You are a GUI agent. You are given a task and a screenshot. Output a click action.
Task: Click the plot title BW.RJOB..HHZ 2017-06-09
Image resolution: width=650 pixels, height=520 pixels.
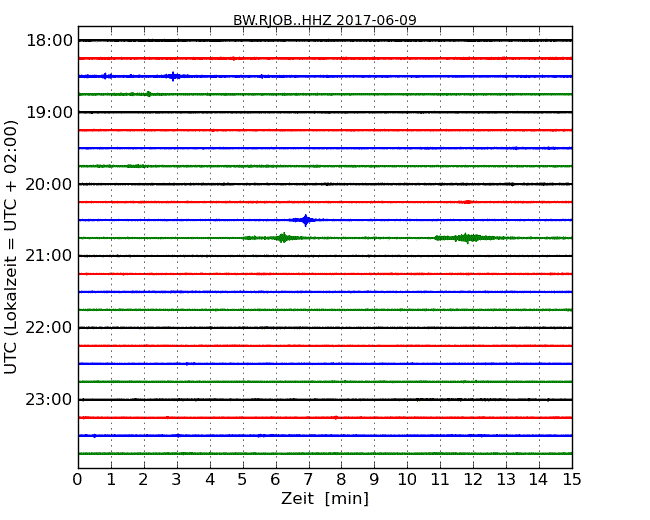point(325,20)
